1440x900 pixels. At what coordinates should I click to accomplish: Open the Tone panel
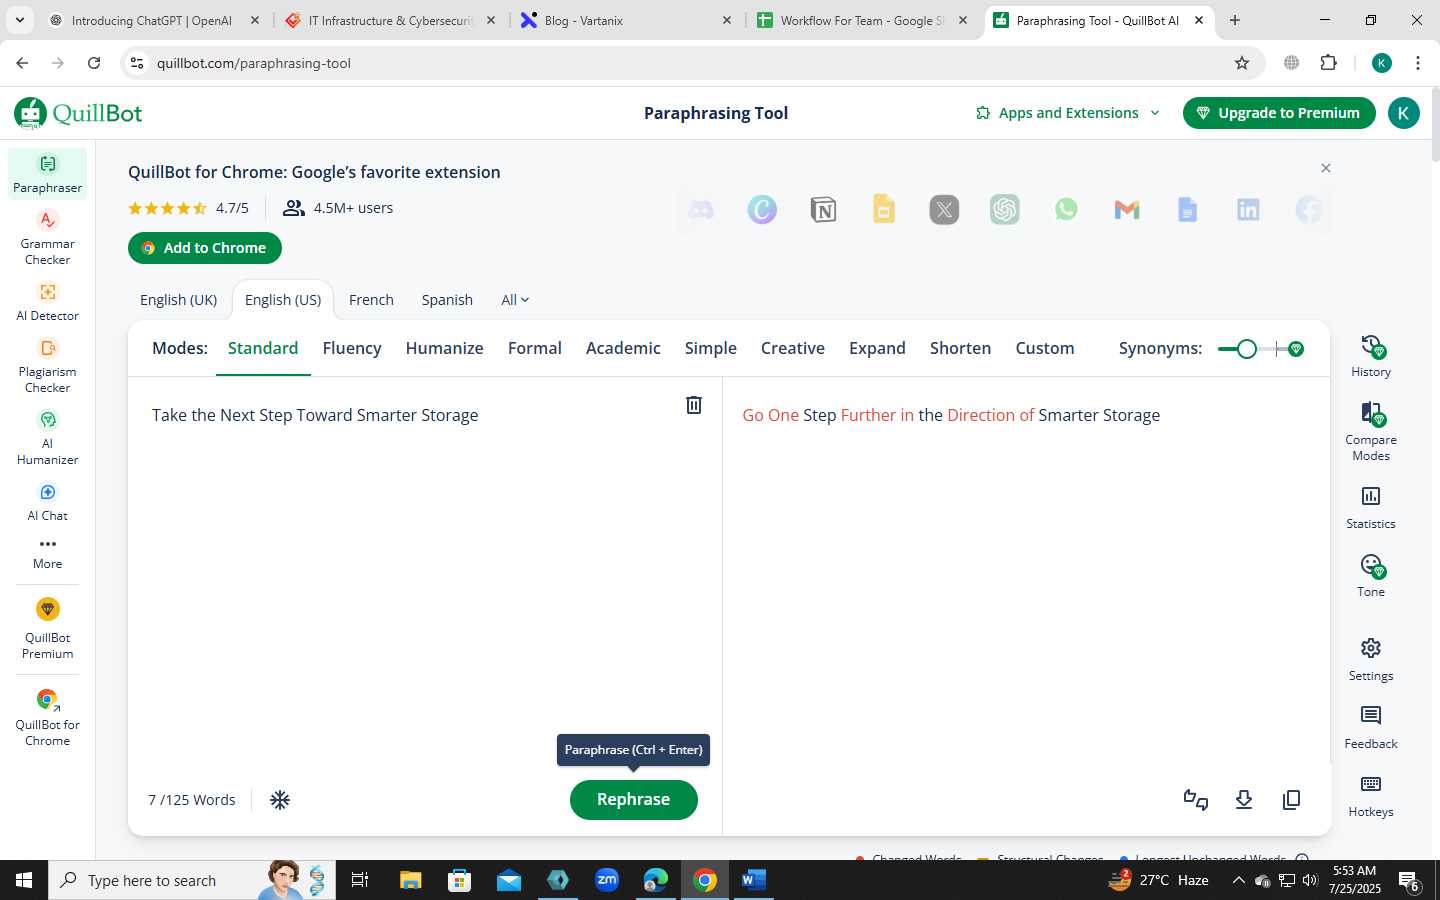[x=1371, y=576]
